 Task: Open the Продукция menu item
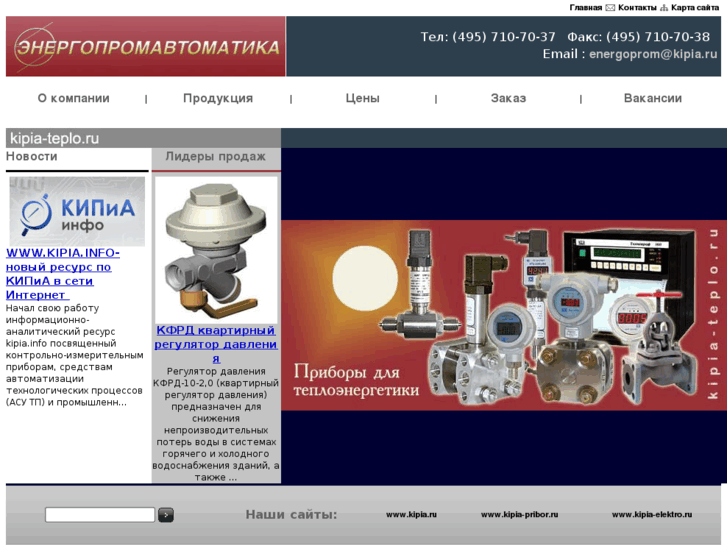218,98
